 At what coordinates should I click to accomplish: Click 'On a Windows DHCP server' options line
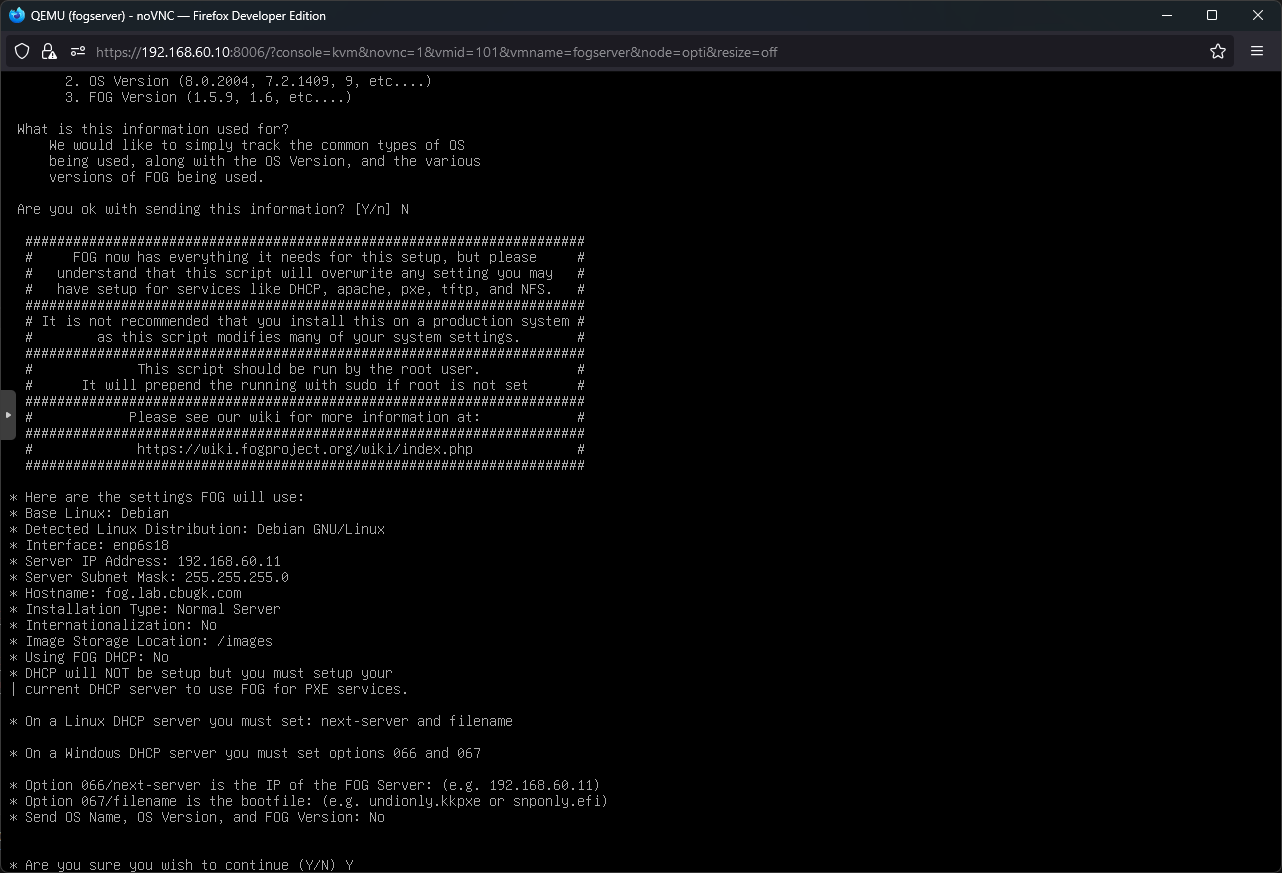[245, 753]
